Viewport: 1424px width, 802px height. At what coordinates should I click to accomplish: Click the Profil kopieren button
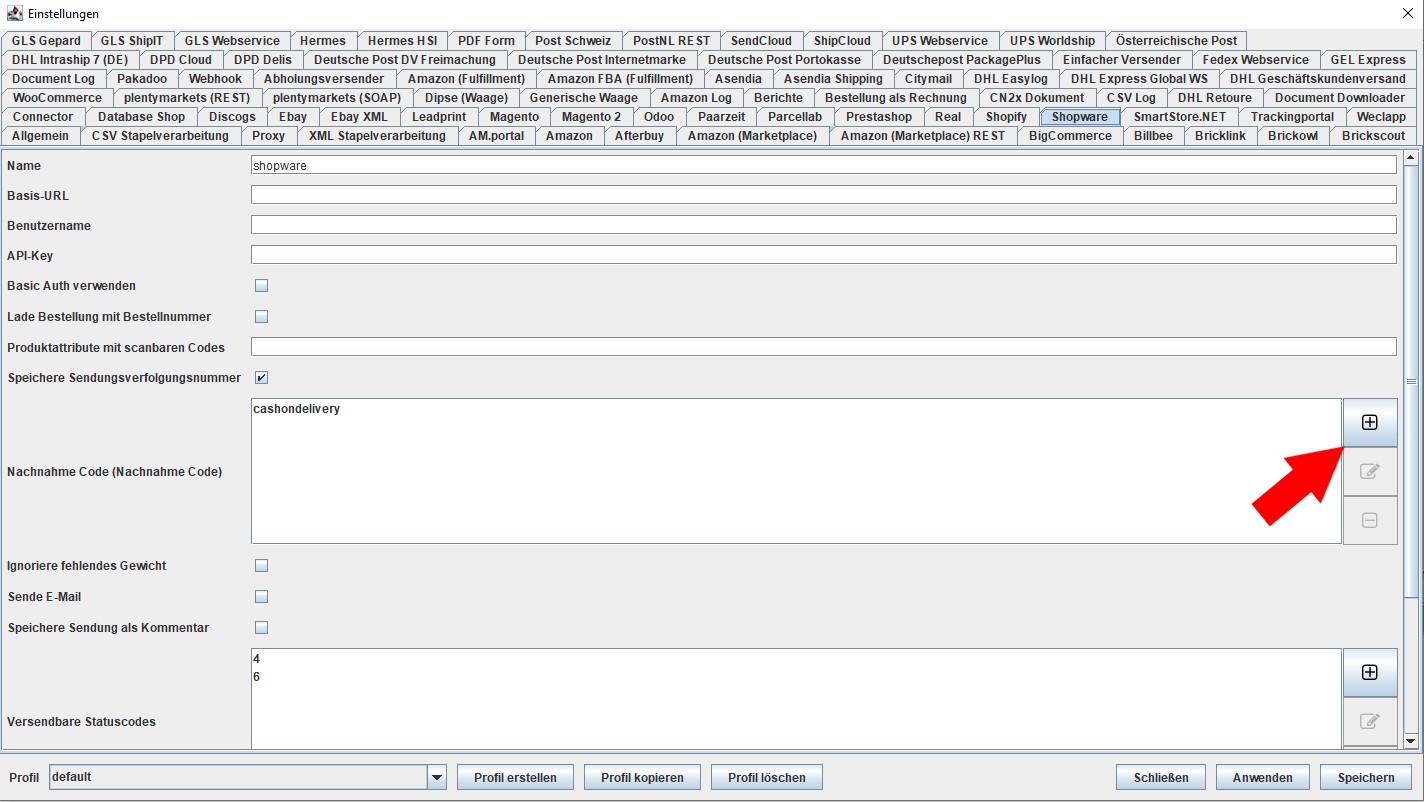tap(642, 777)
